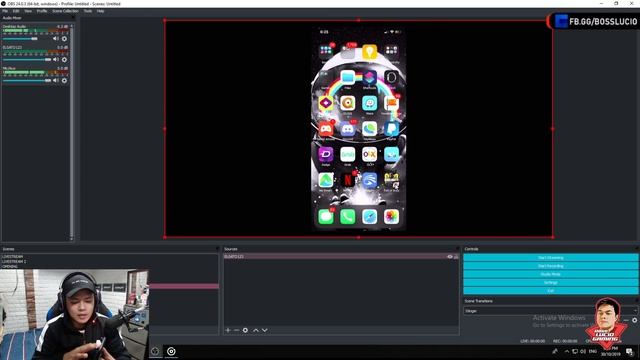Adjust the ELGATO volume slider

pos(27,60)
